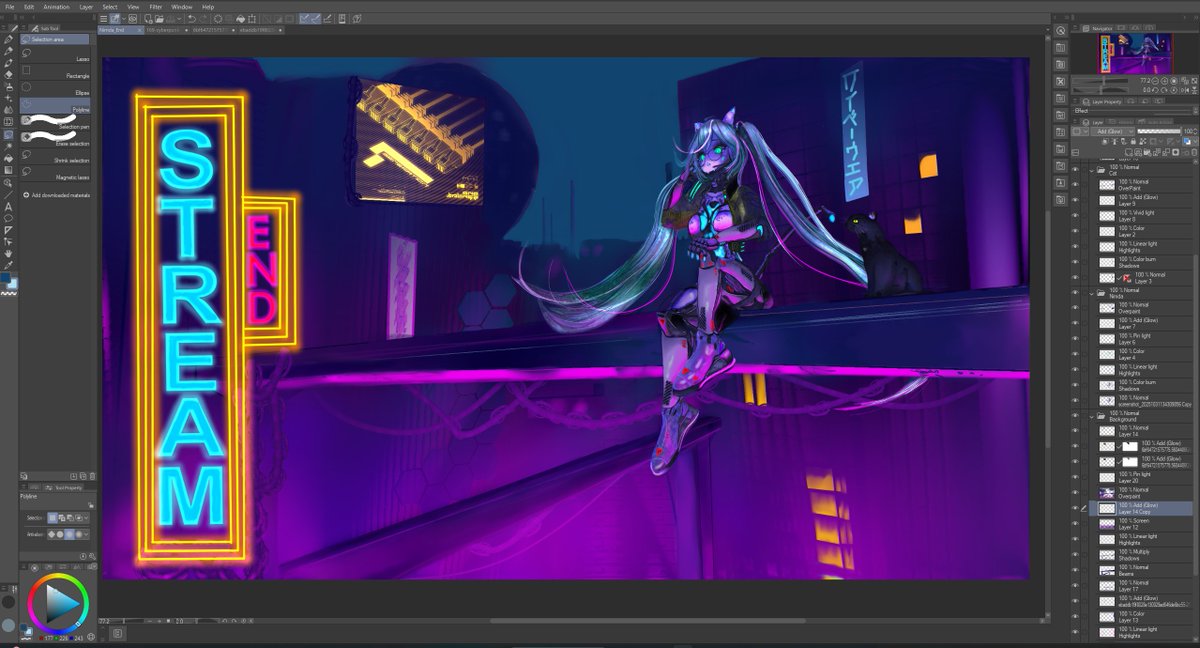Open the Window menu
The width and height of the screenshot is (1200, 648).
pos(182,6)
